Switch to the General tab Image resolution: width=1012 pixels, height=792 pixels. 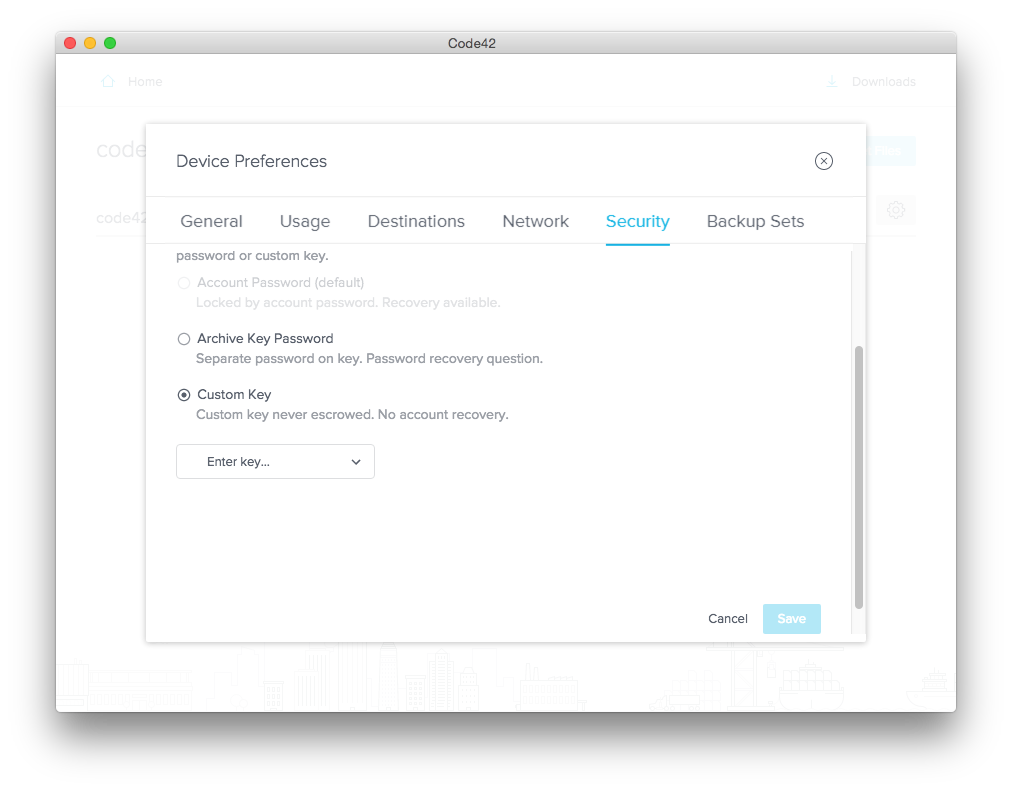[x=211, y=221]
